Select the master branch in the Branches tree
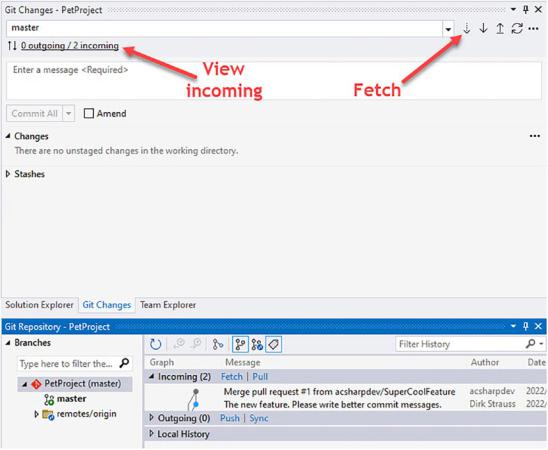This screenshot has width=548, height=450. 72,399
